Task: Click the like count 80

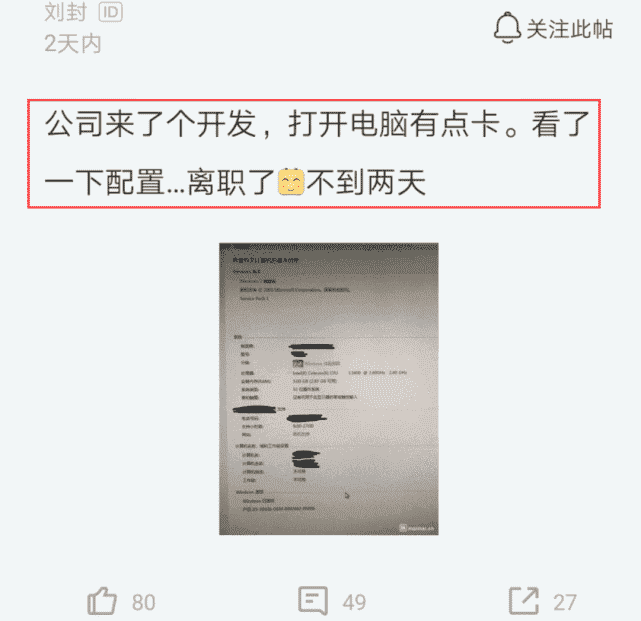Action: tap(143, 603)
